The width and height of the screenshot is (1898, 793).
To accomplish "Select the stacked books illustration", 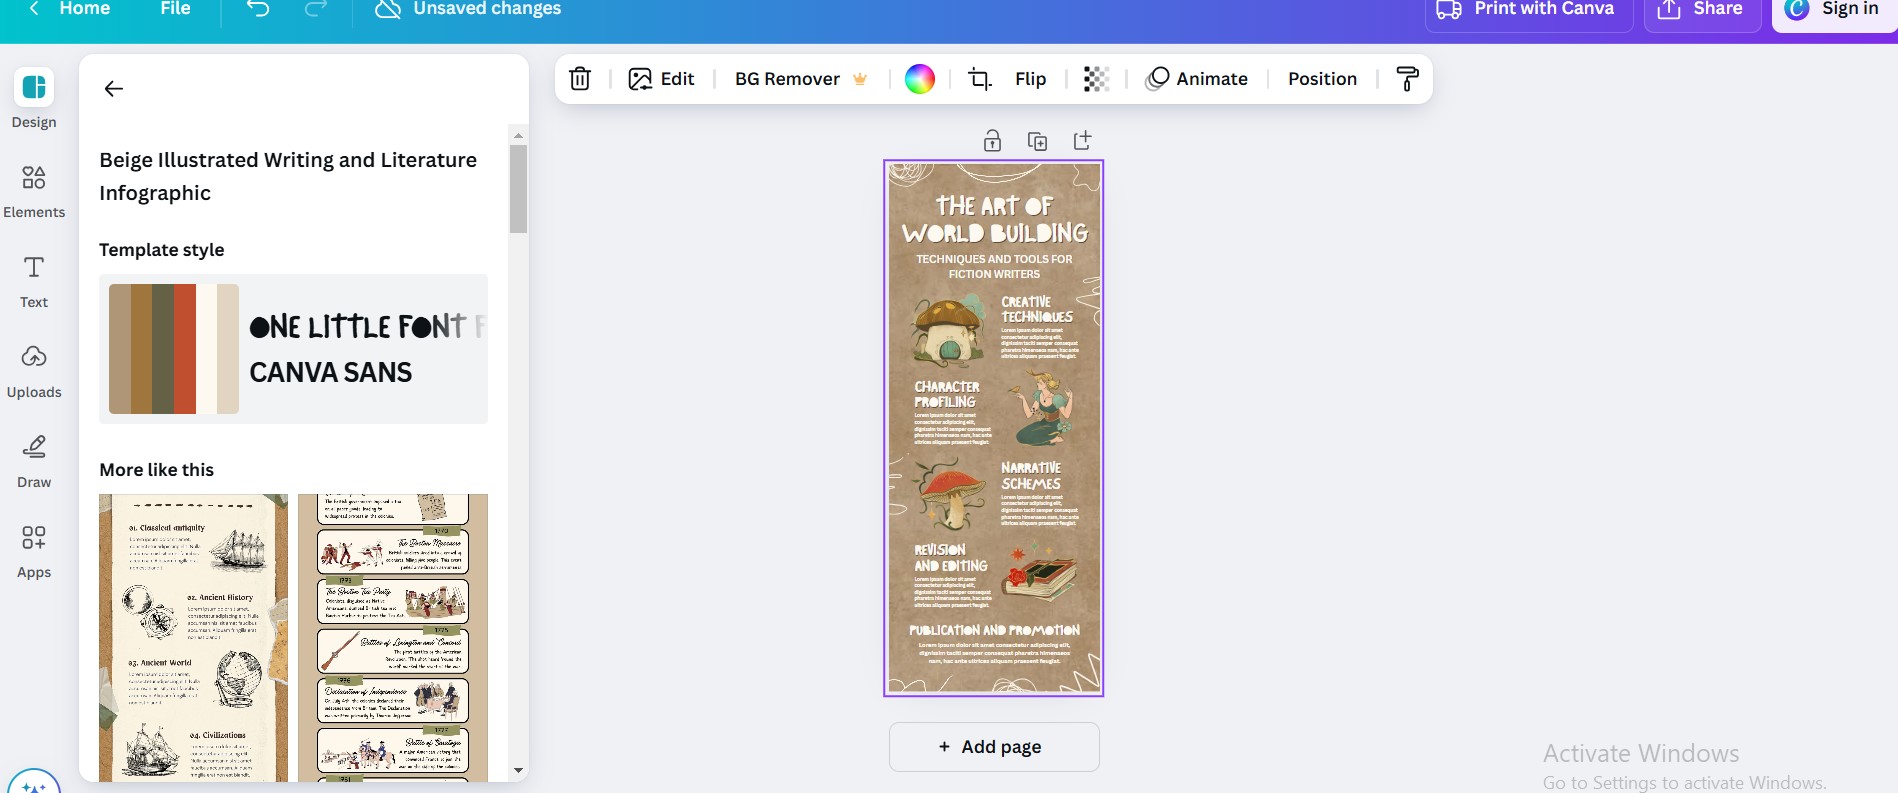I will [1040, 573].
